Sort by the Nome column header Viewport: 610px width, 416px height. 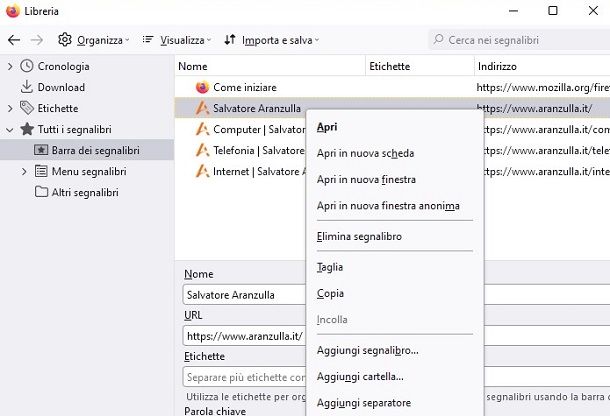[x=270, y=67]
